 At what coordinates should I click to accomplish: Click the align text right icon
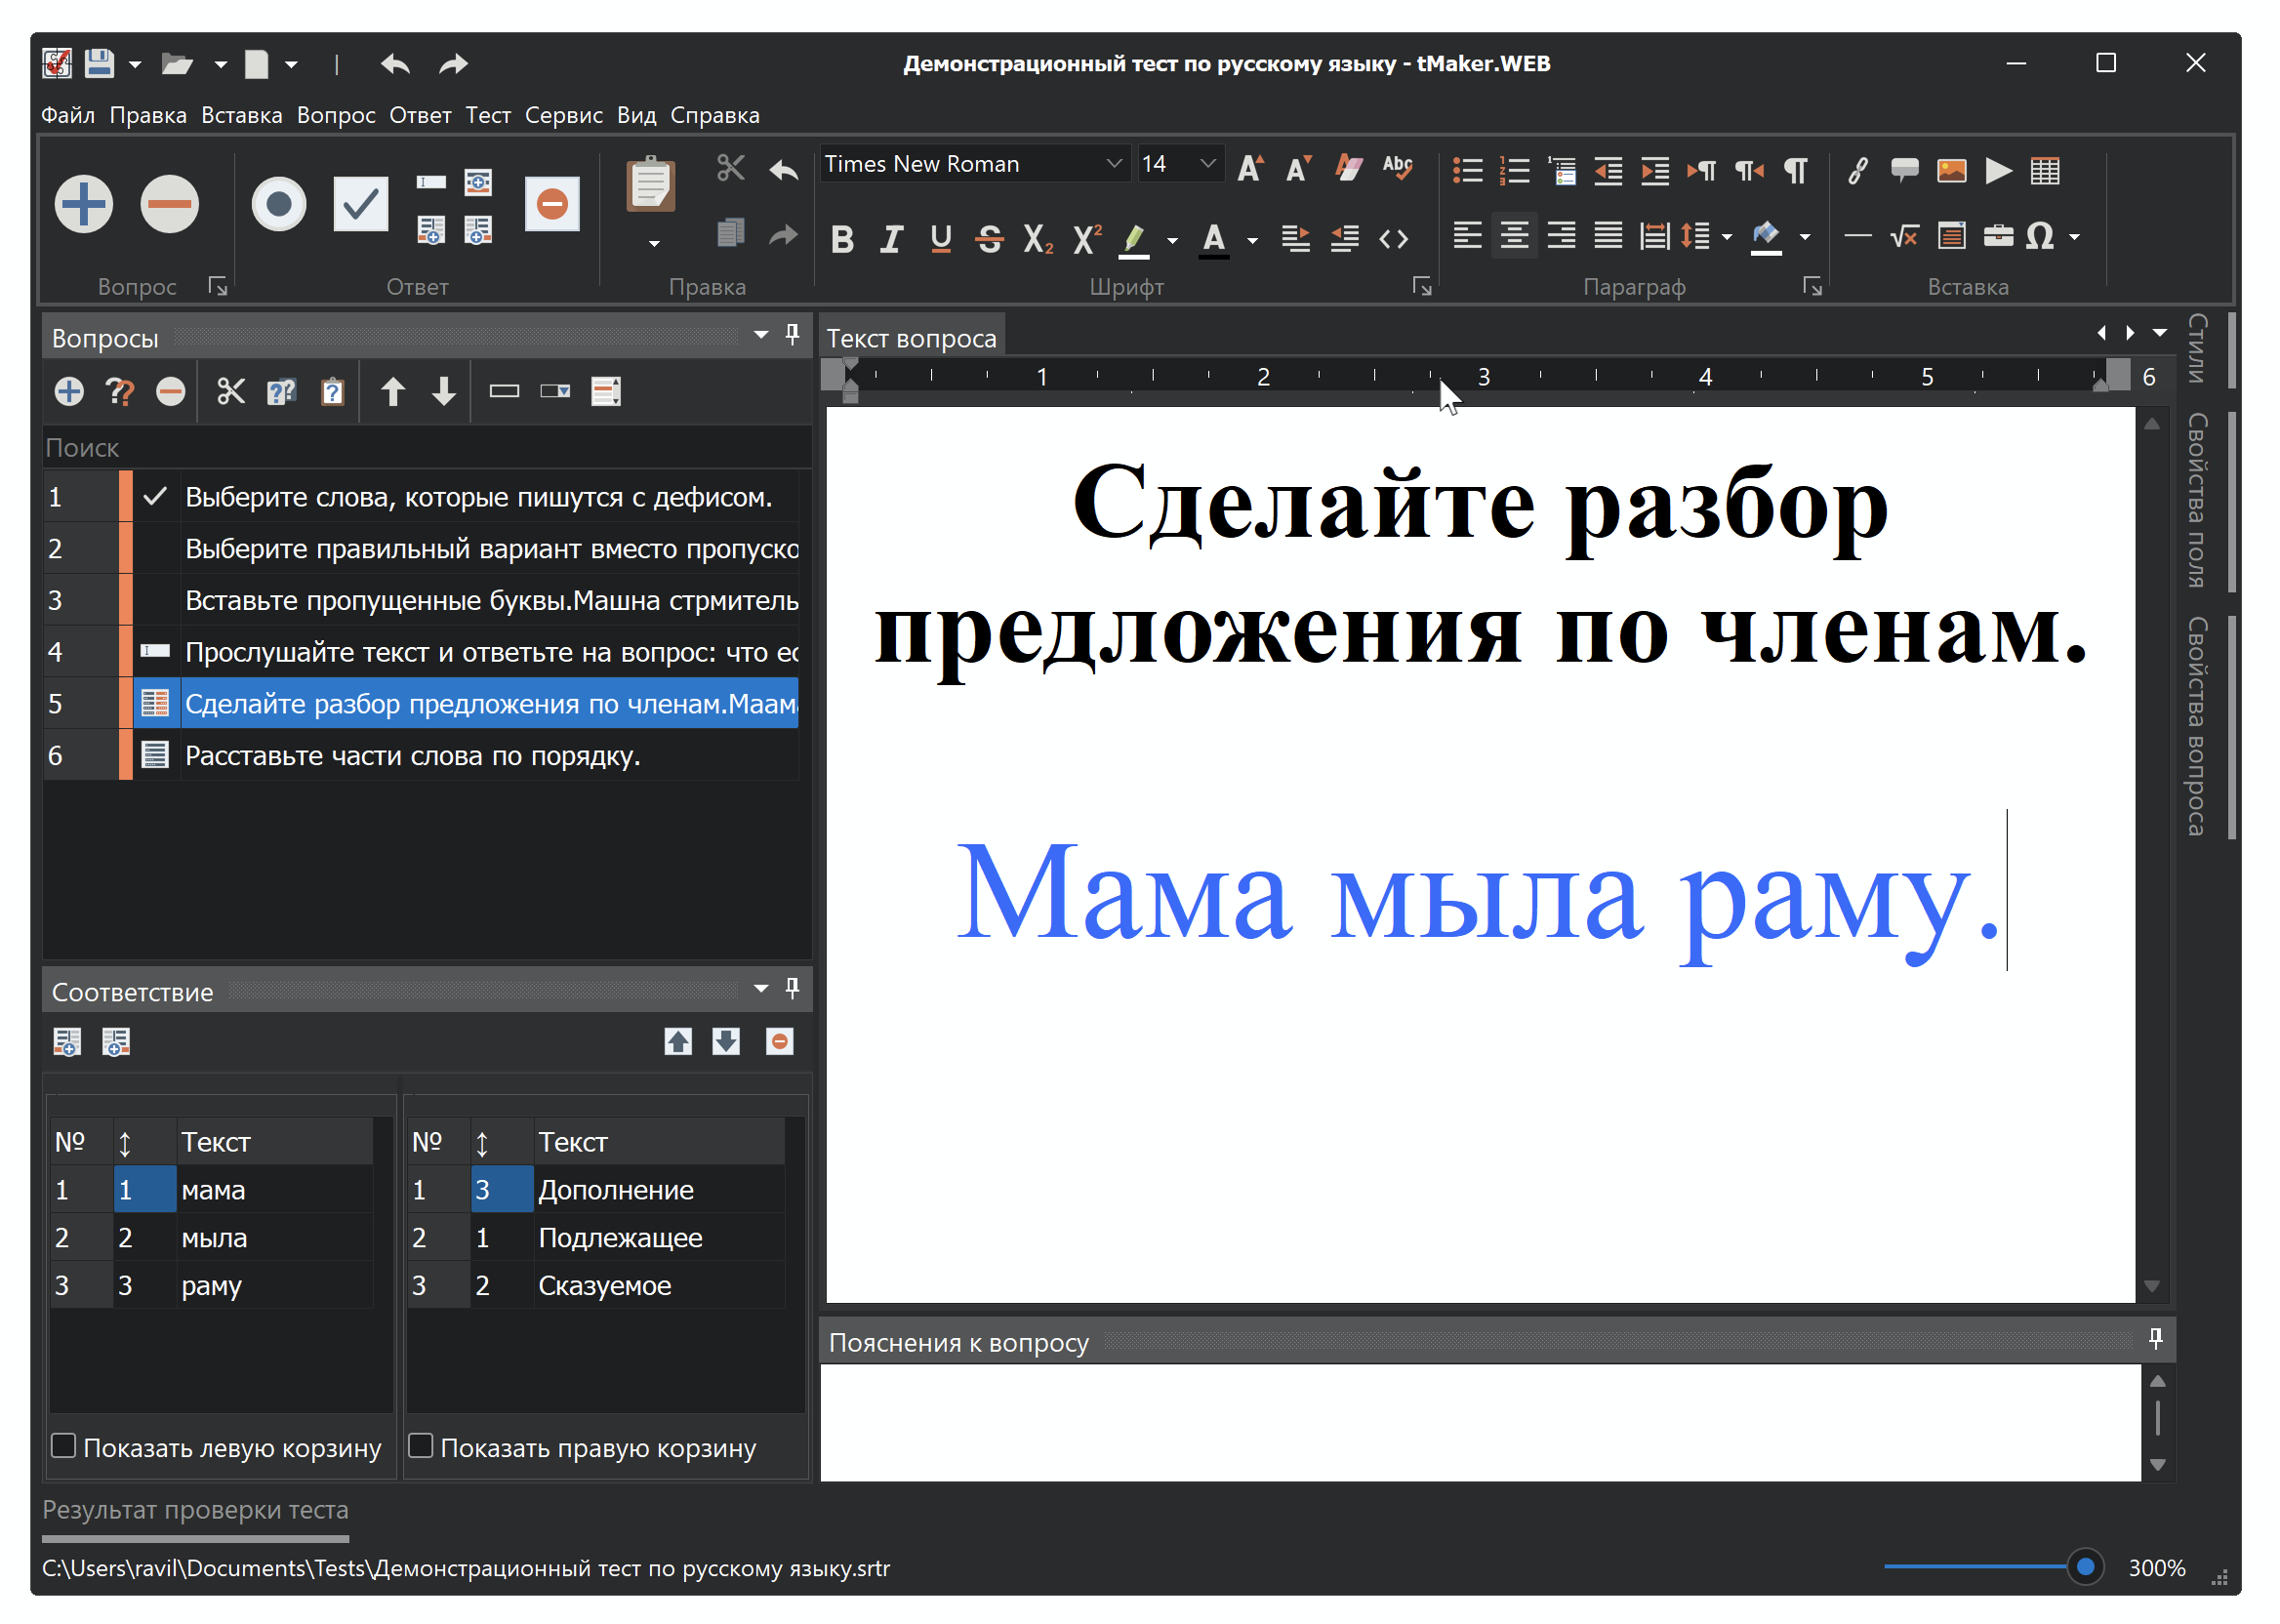coord(1561,236)
